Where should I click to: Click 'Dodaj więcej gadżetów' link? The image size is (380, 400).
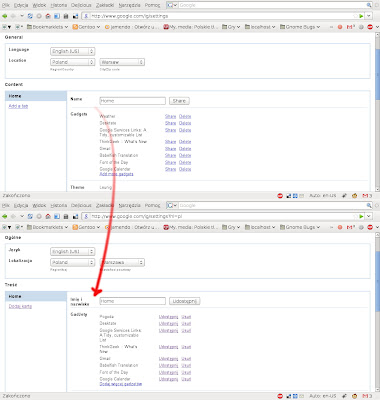[121, 384]
